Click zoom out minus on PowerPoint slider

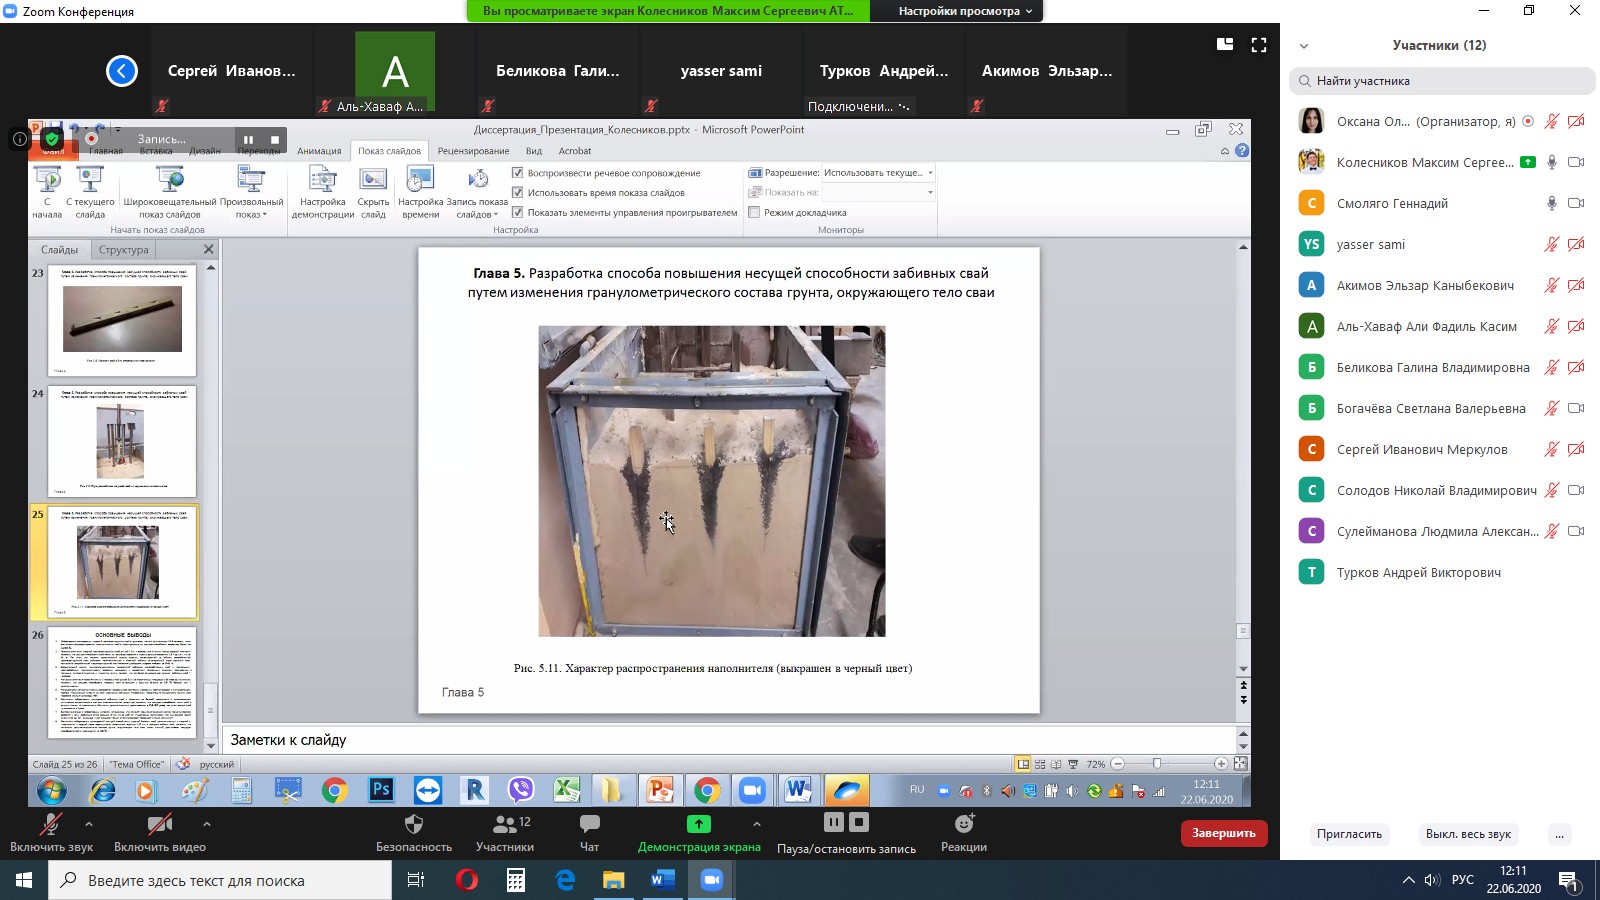[1118, 764]
